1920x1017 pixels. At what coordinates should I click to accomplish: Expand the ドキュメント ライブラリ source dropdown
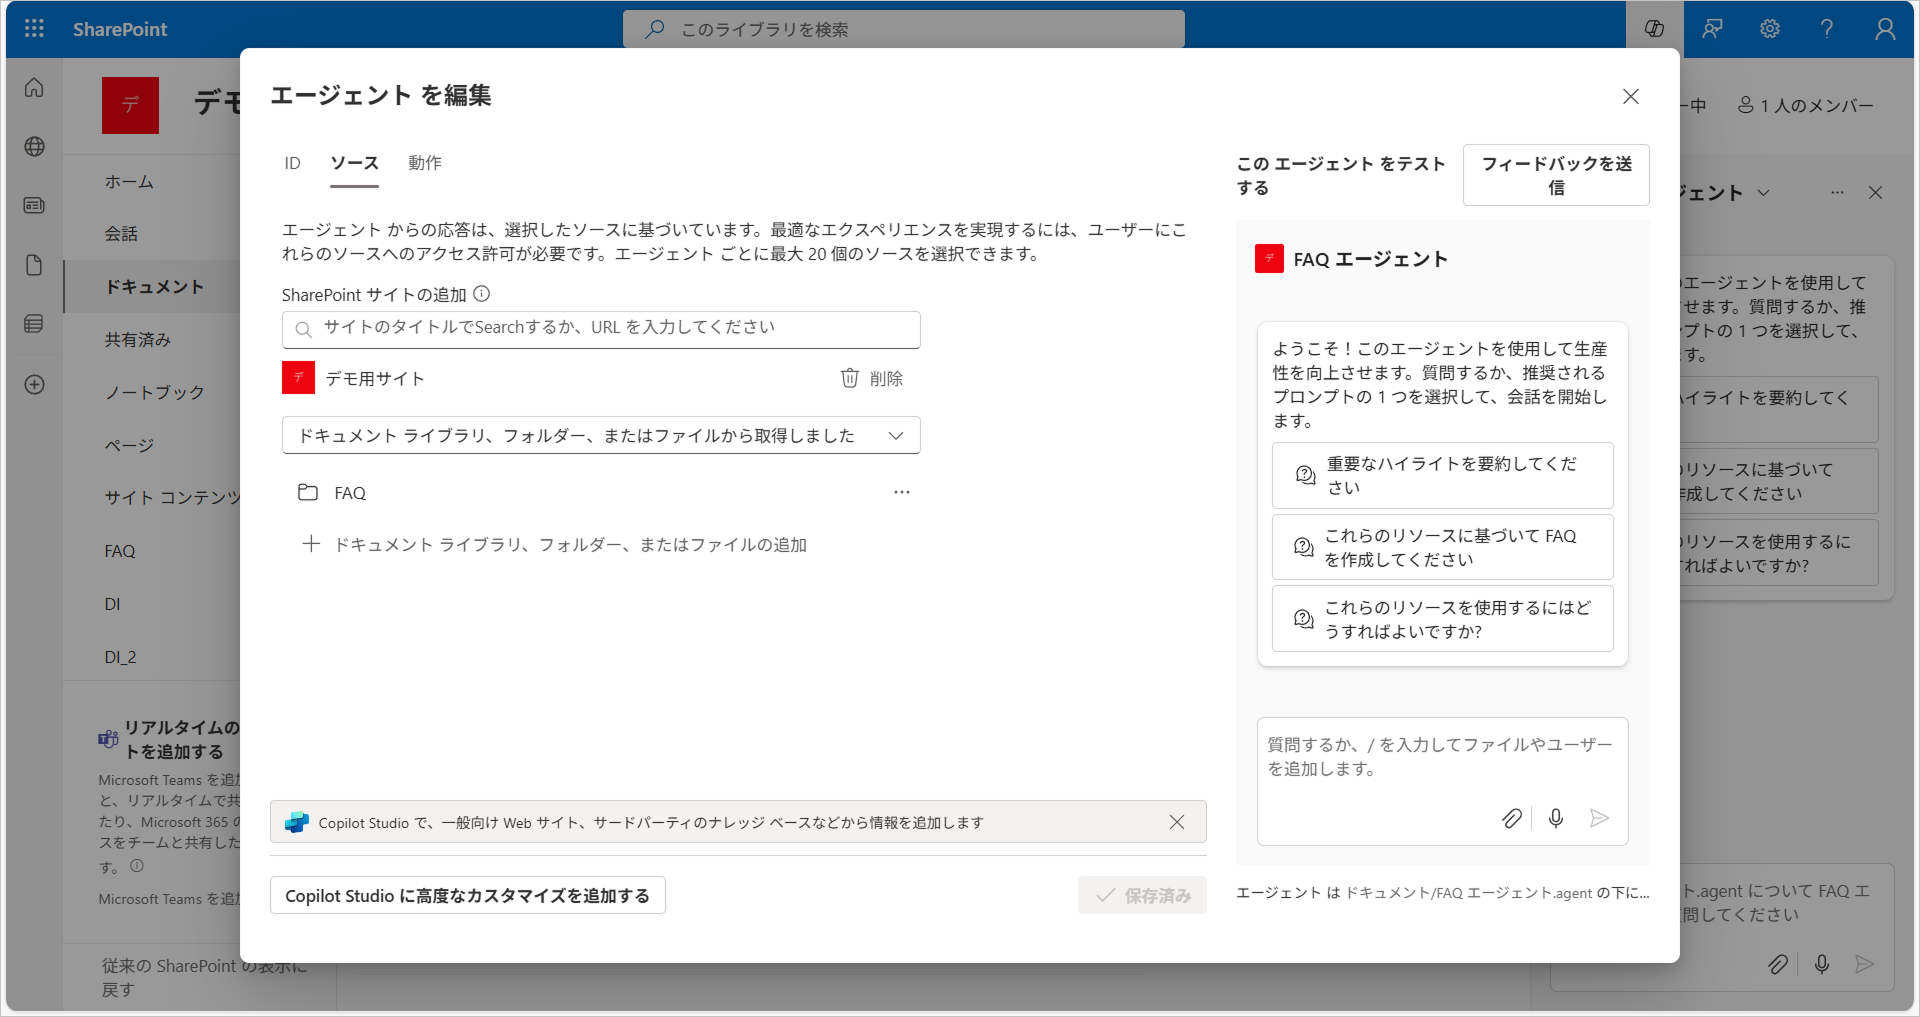601,435
